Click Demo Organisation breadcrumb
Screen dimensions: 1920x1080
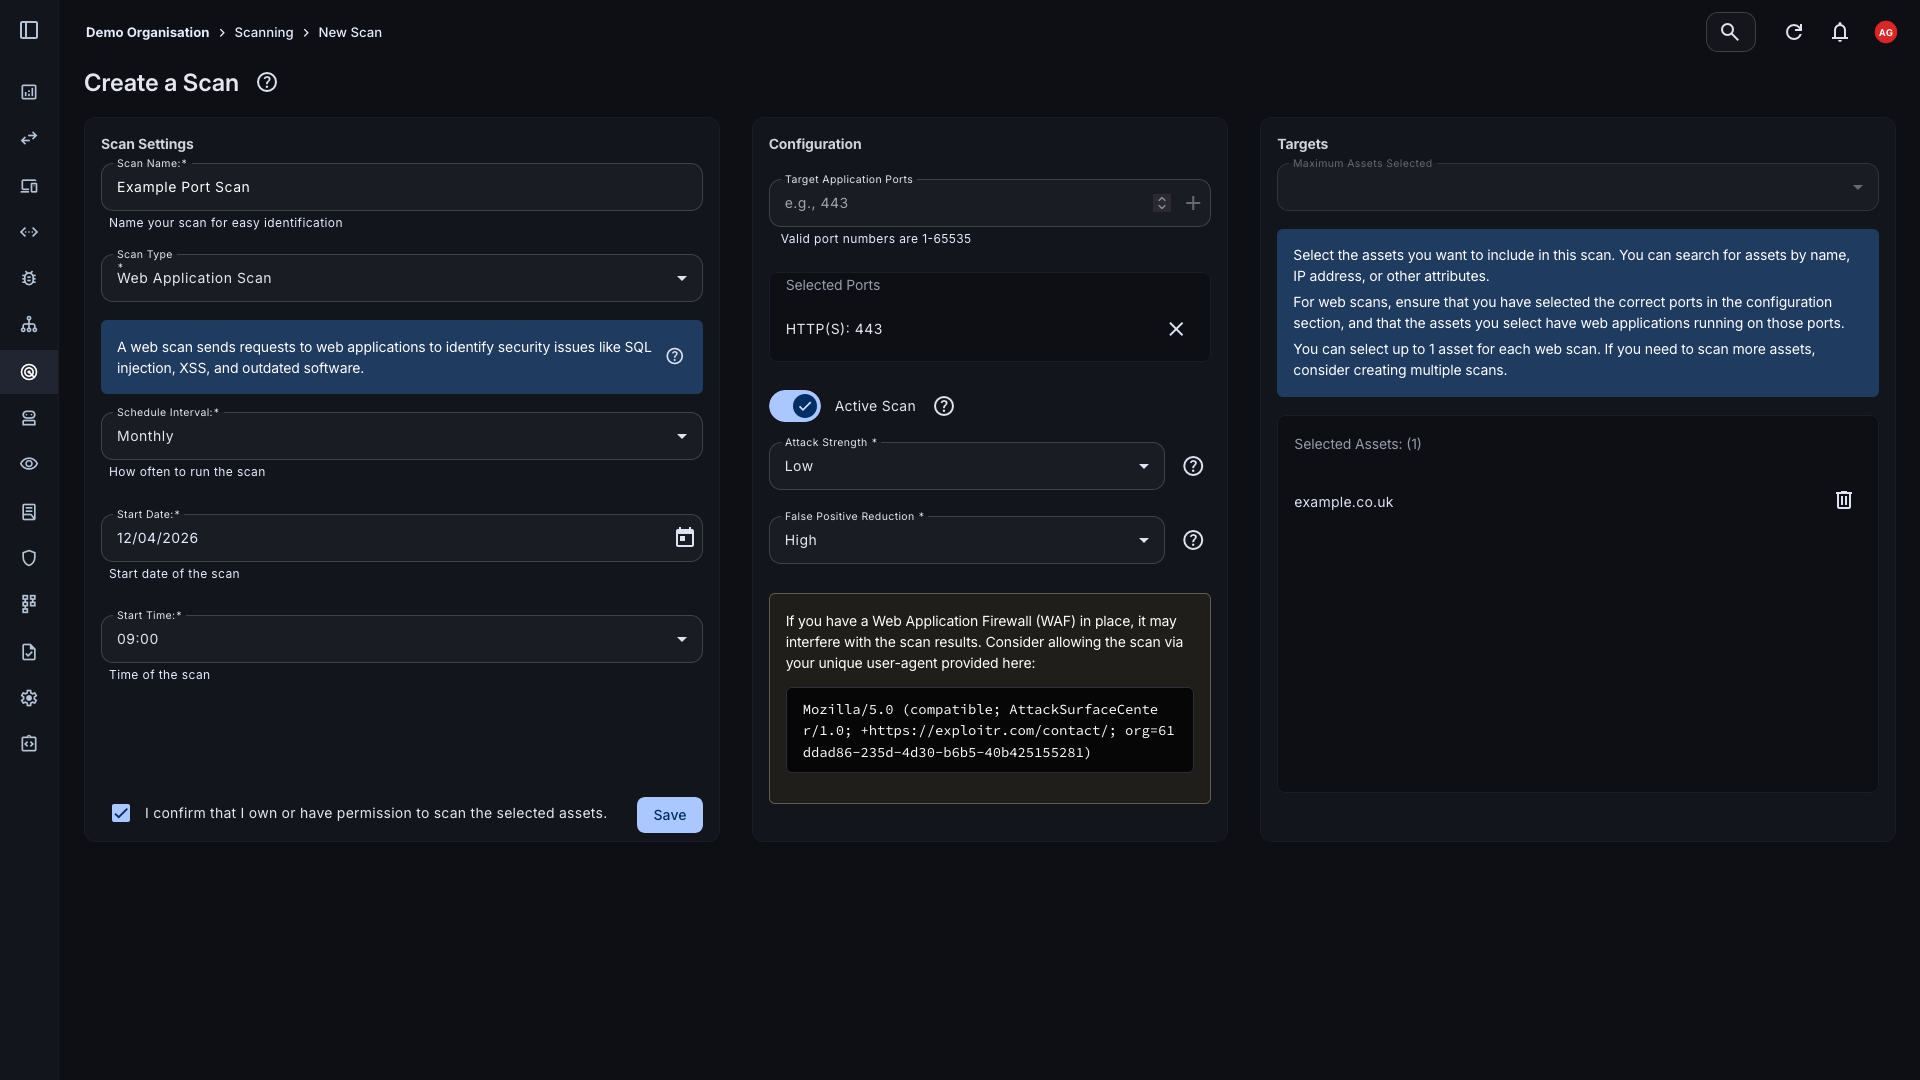tap(147, 32)
